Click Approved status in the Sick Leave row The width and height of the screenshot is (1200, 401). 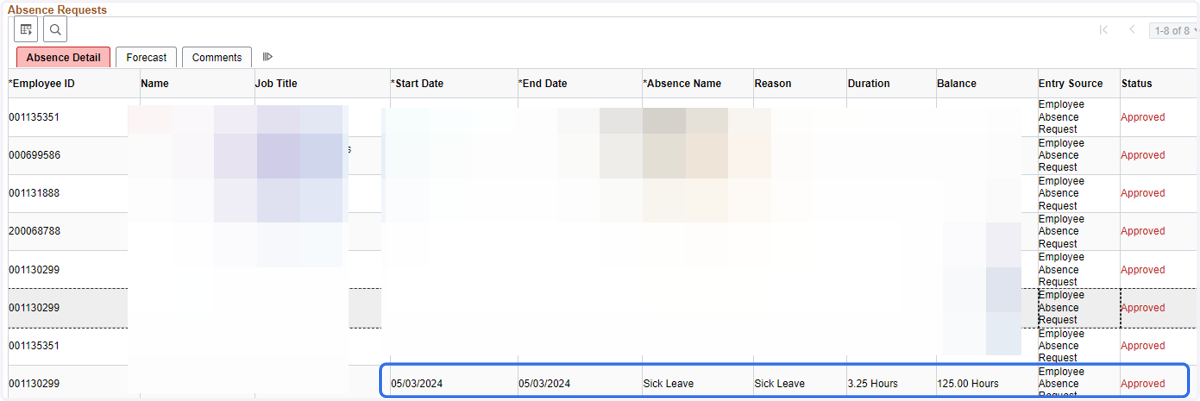(1143, 383)
